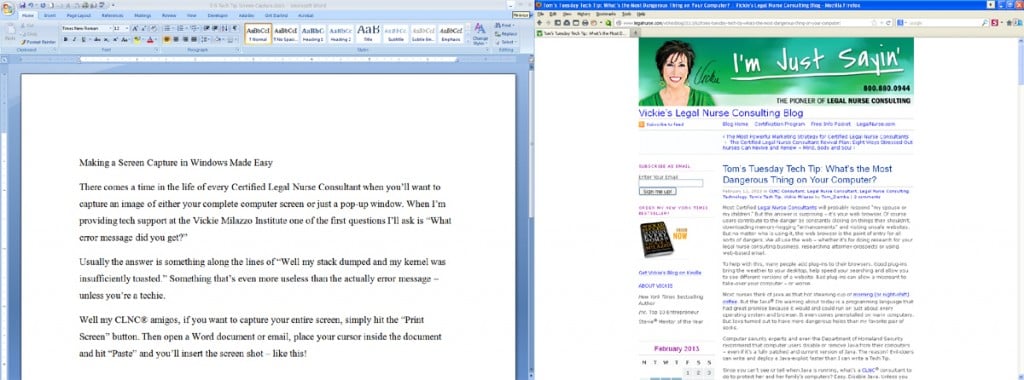Expand the Styles gallery arrow
The width and height of the screenshot is (1024, 380).
(x=468, y=41)
